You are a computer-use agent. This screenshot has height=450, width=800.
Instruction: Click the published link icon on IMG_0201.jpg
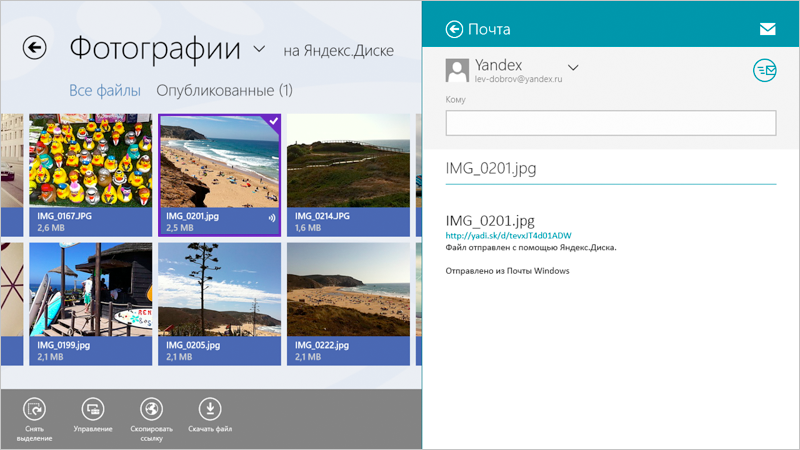pos(272,218)
